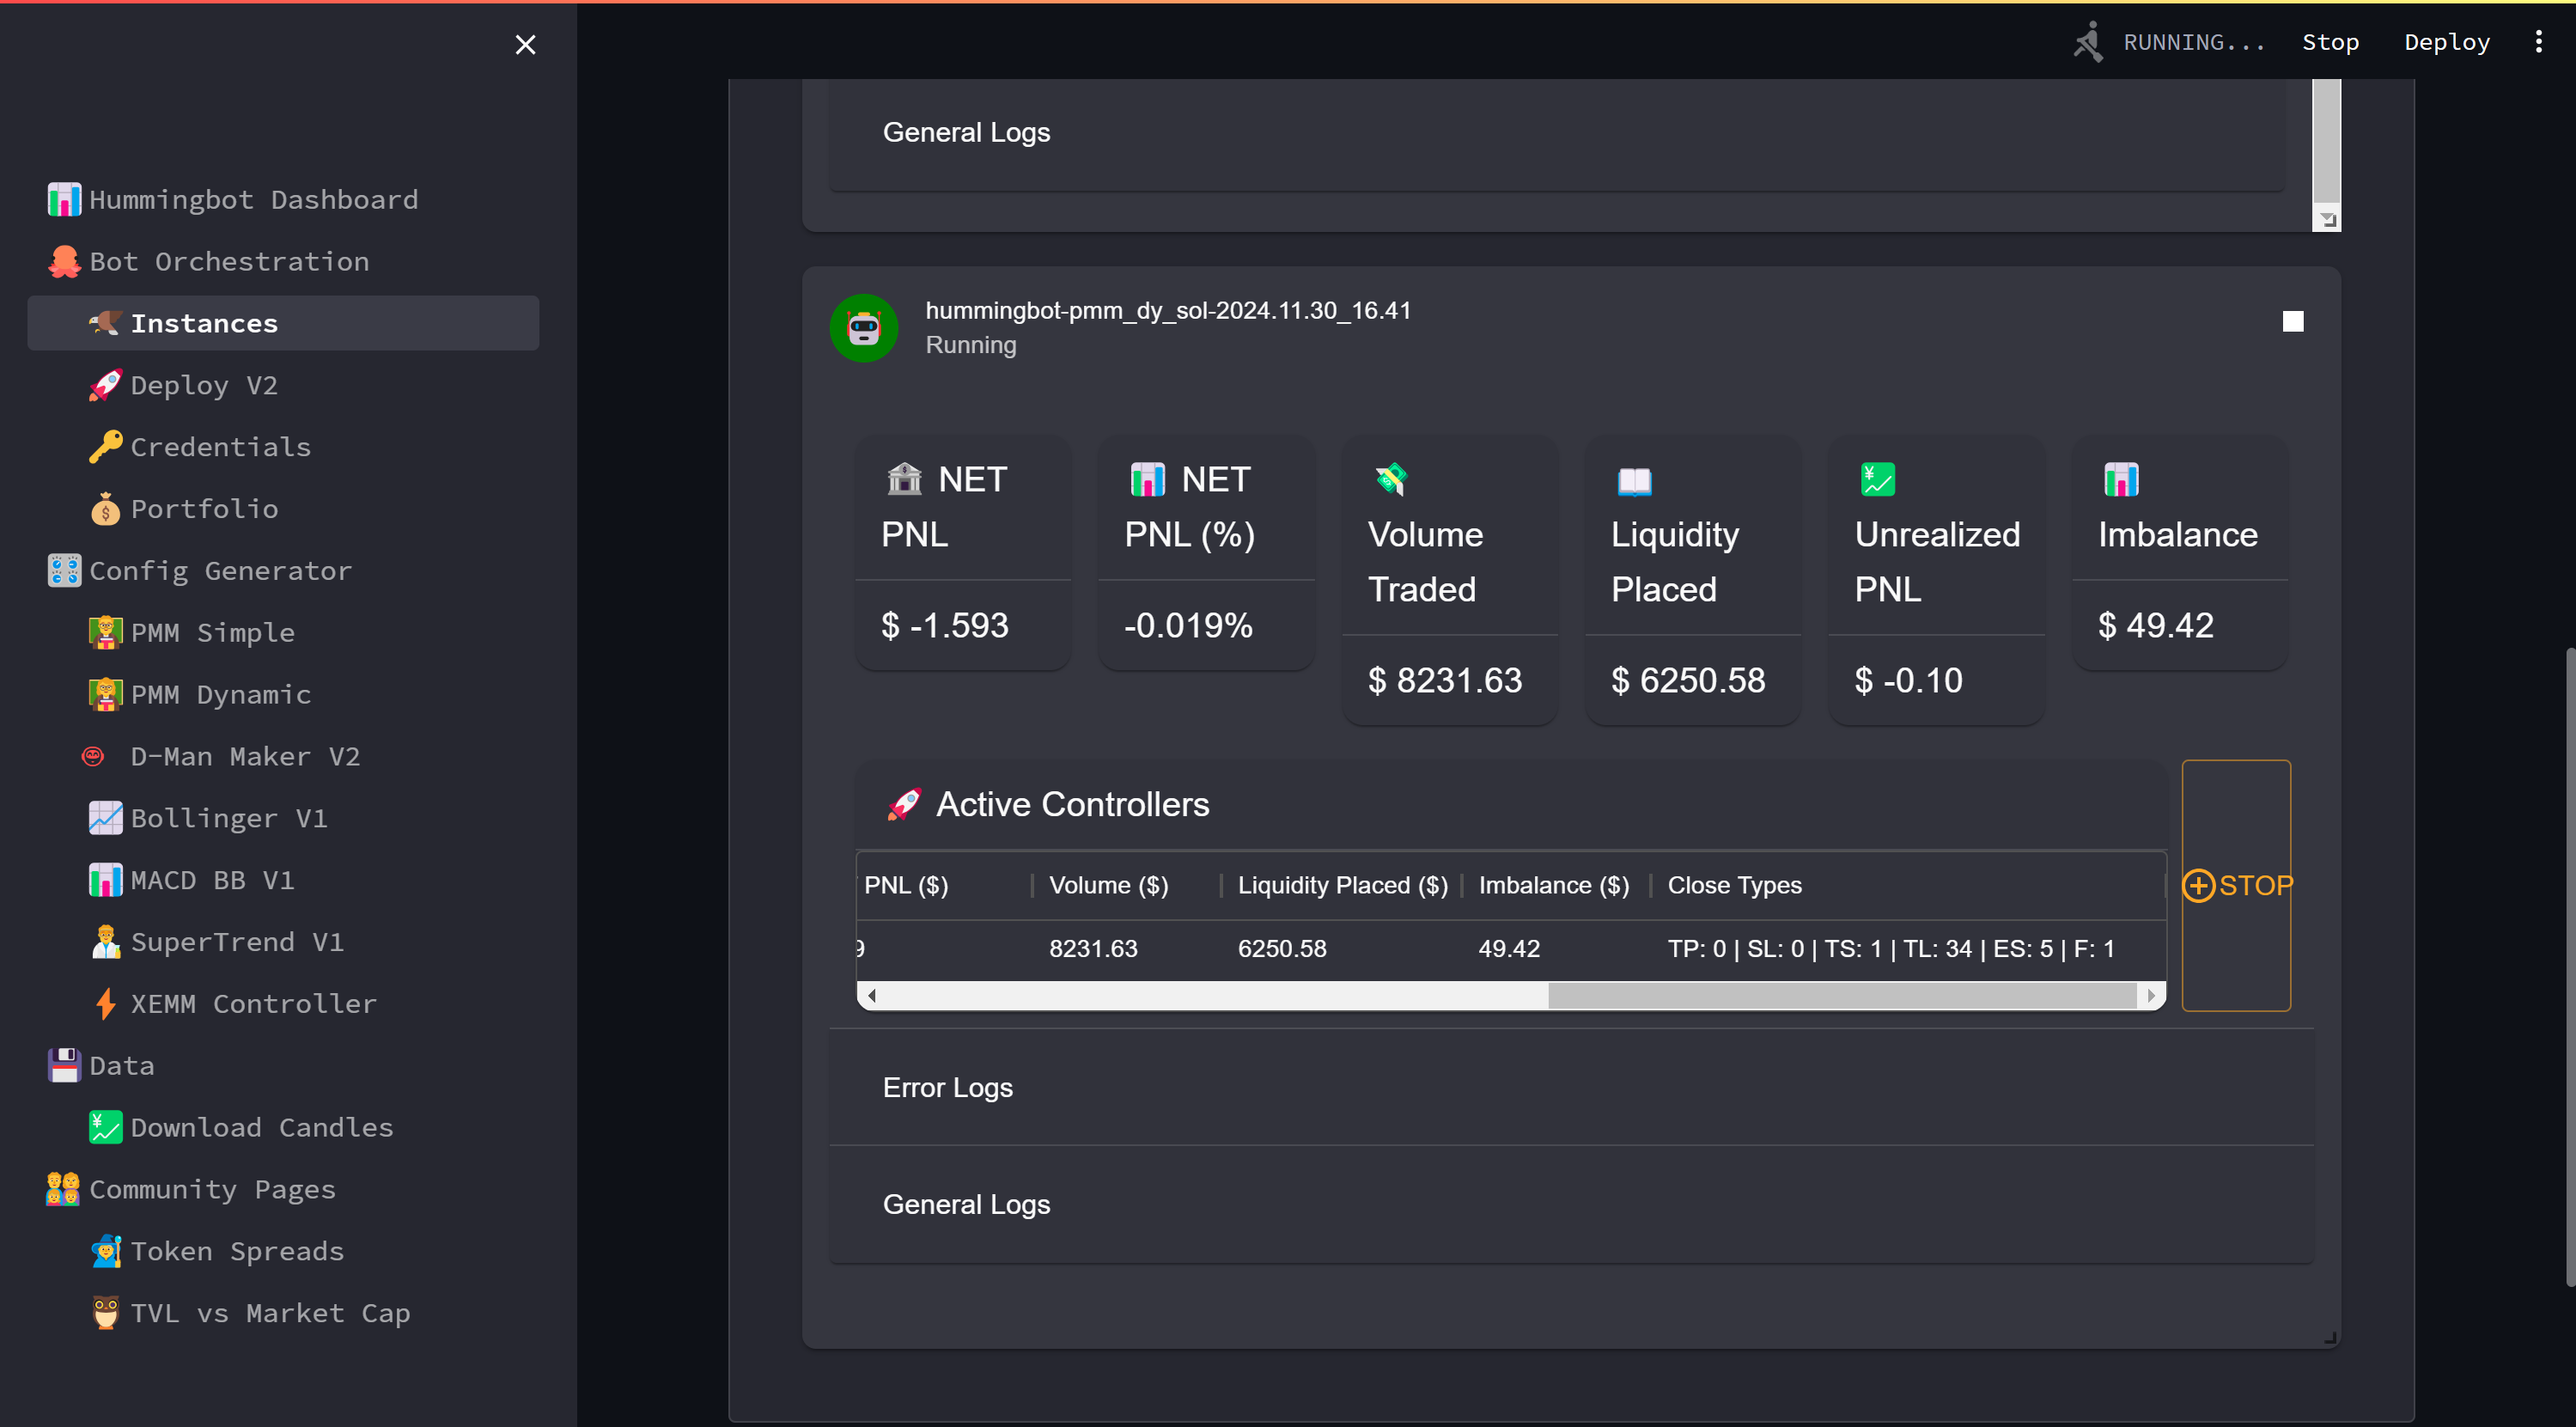Image resolution: width=2576 pixels, height=1427 pixels.
Task: Click the Close Types cell TP: 0 | SL: 0
Action: point(1891,949)
